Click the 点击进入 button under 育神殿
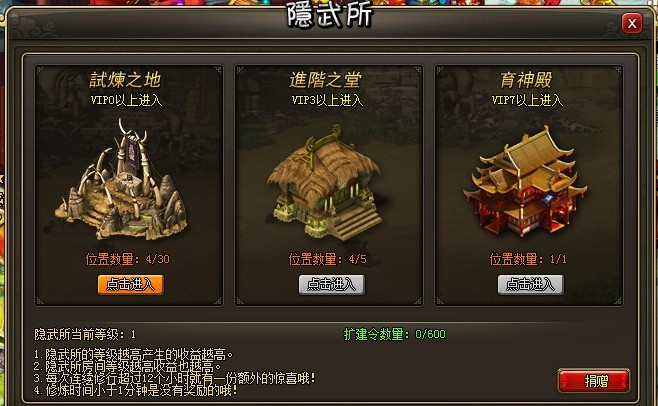Viewport: 658px width, 406px height. [x=530, y=285]
